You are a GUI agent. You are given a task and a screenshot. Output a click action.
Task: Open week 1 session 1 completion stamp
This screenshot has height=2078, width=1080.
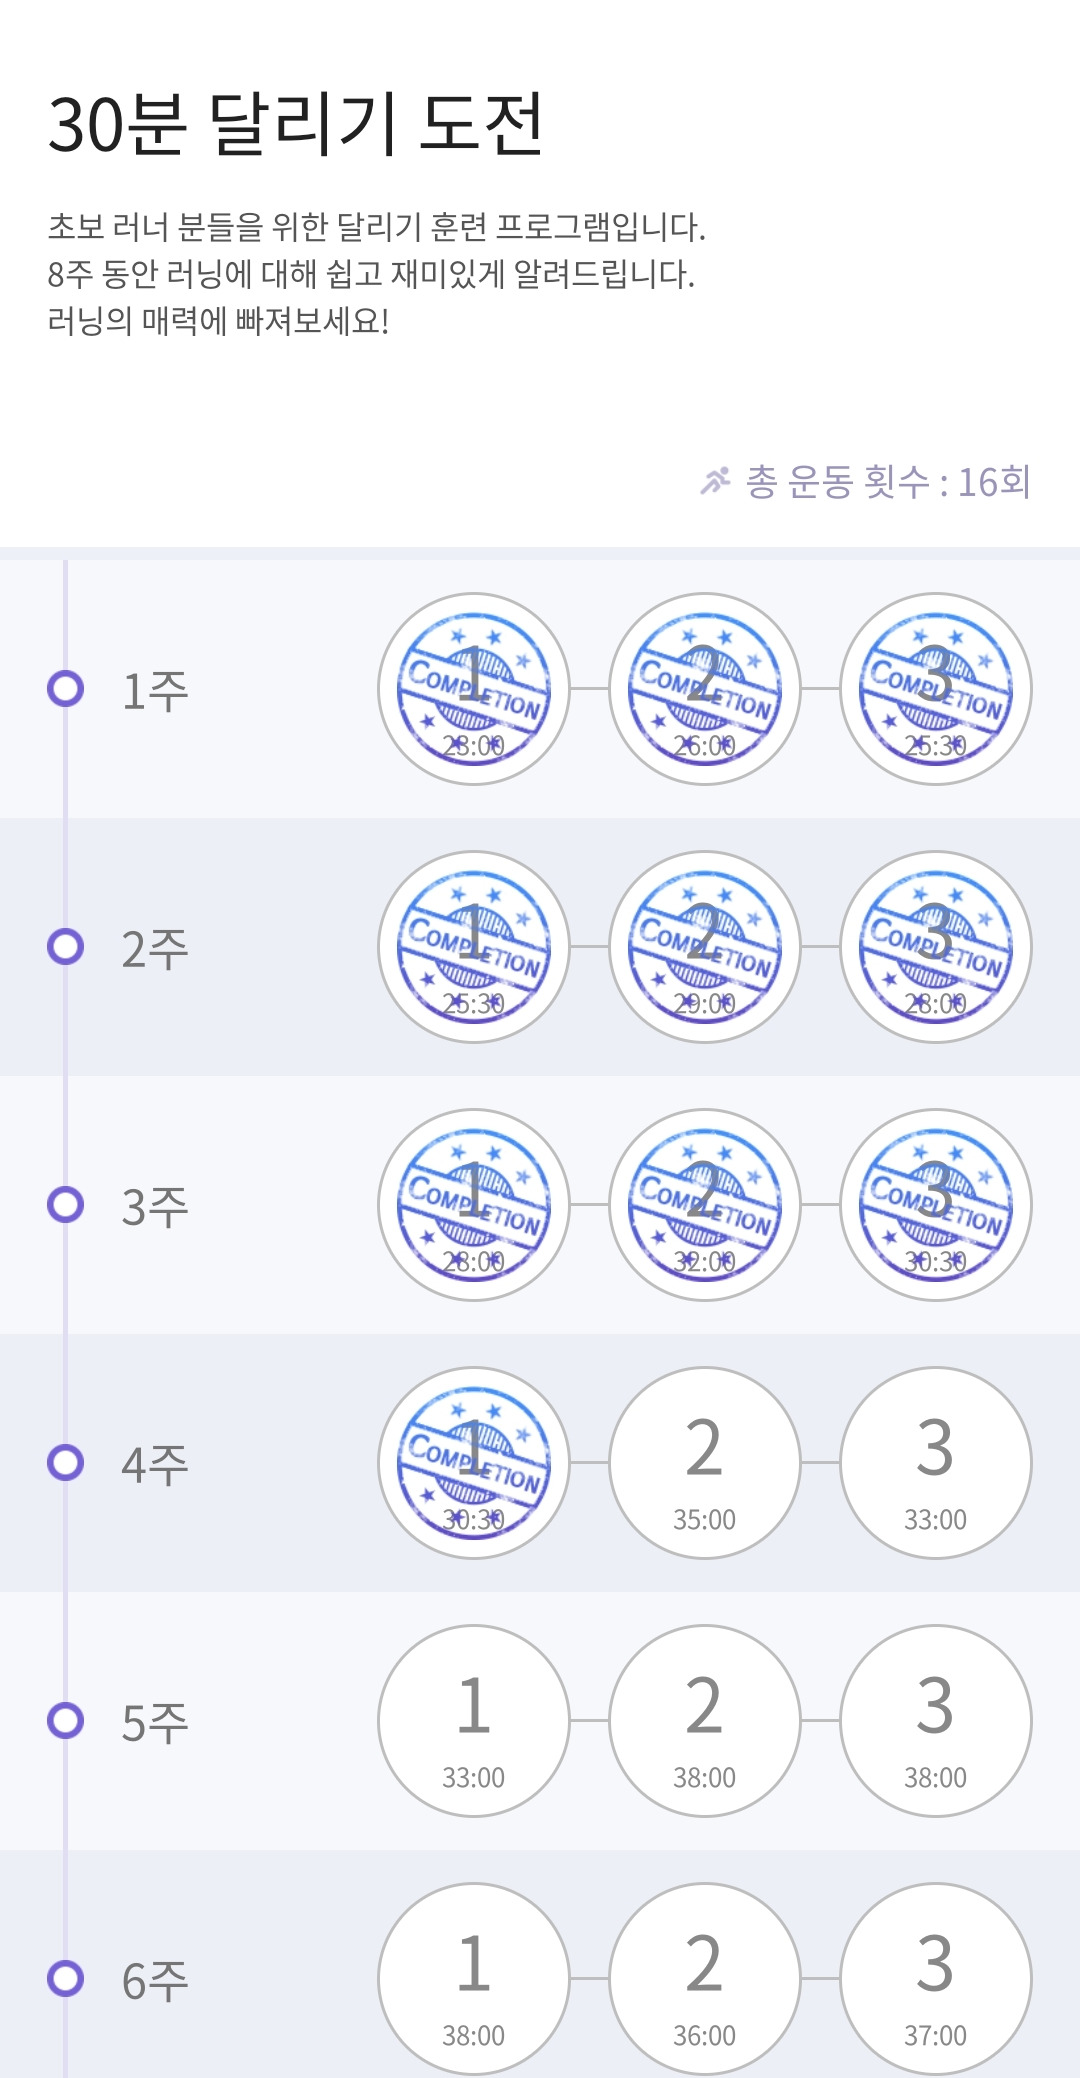(474, 689)
